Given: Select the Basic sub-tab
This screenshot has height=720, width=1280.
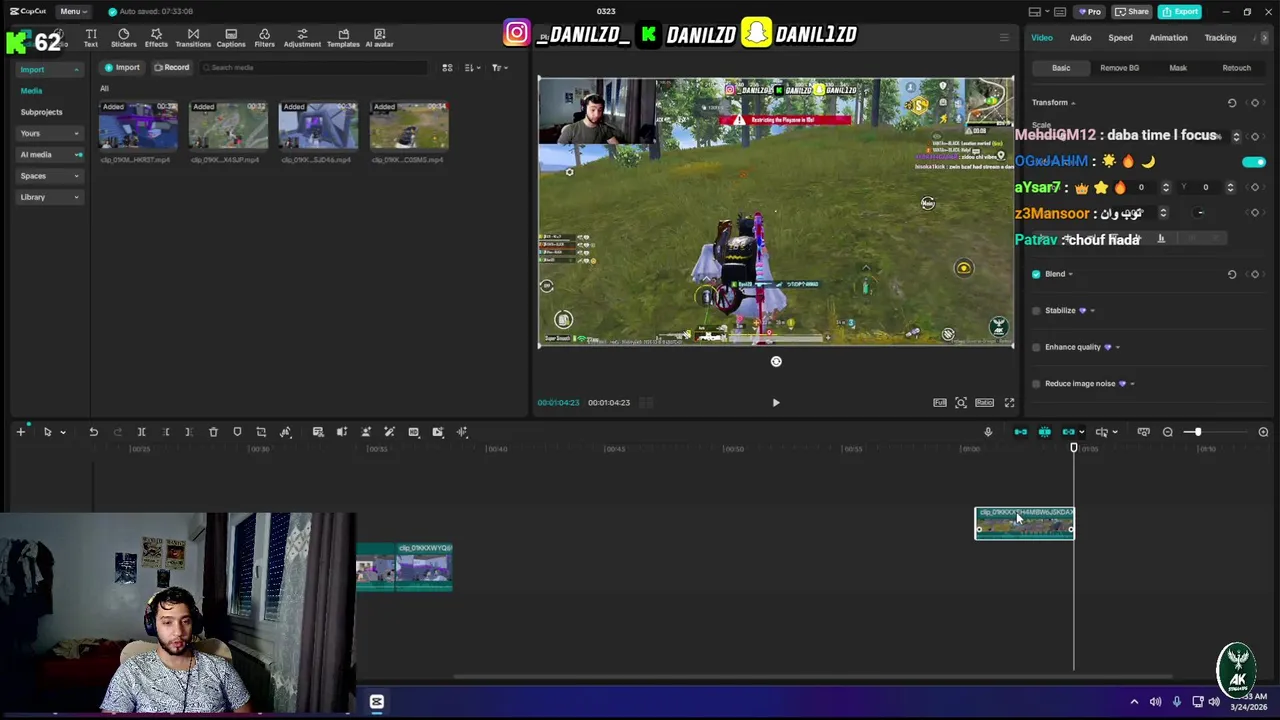Looking at the screenshot, I should click(x=1061, y=68).
